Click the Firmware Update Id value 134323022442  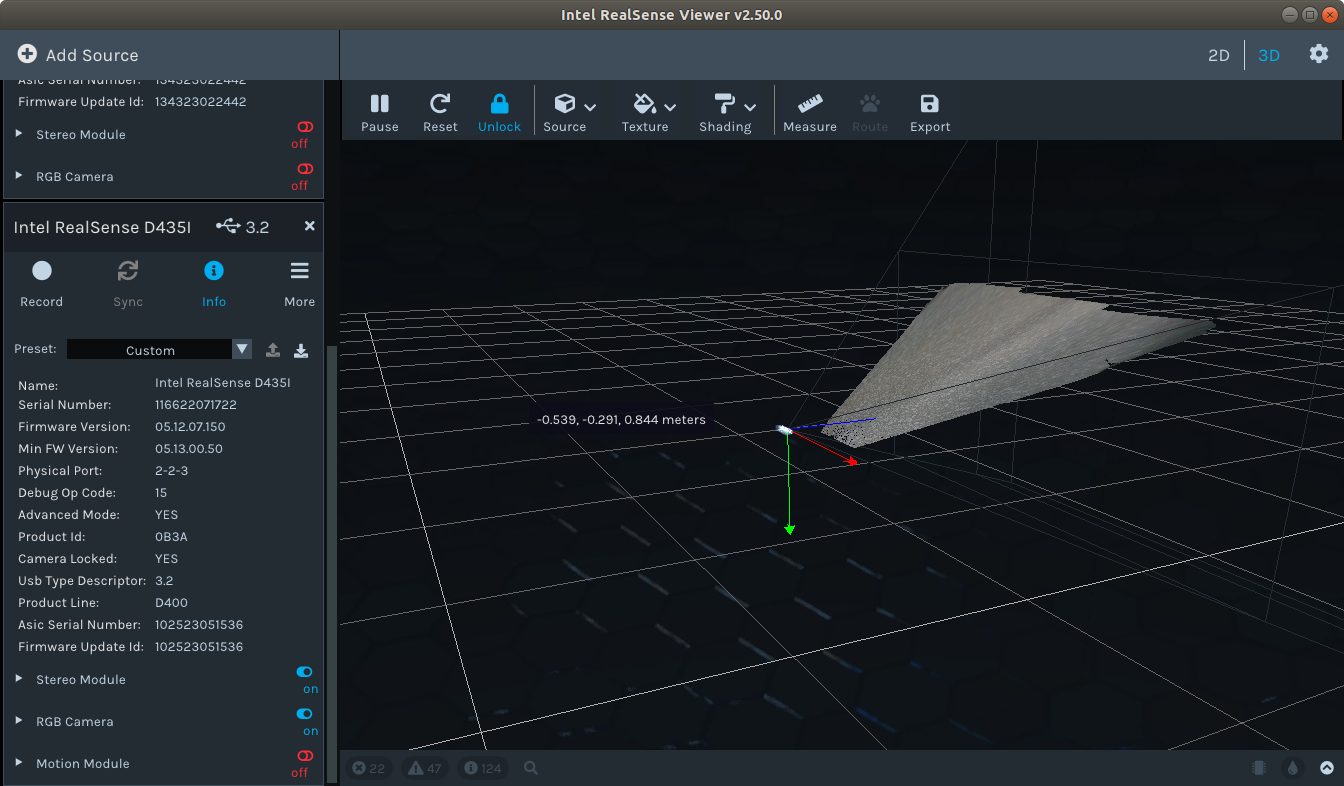click(x=200, y=102)
